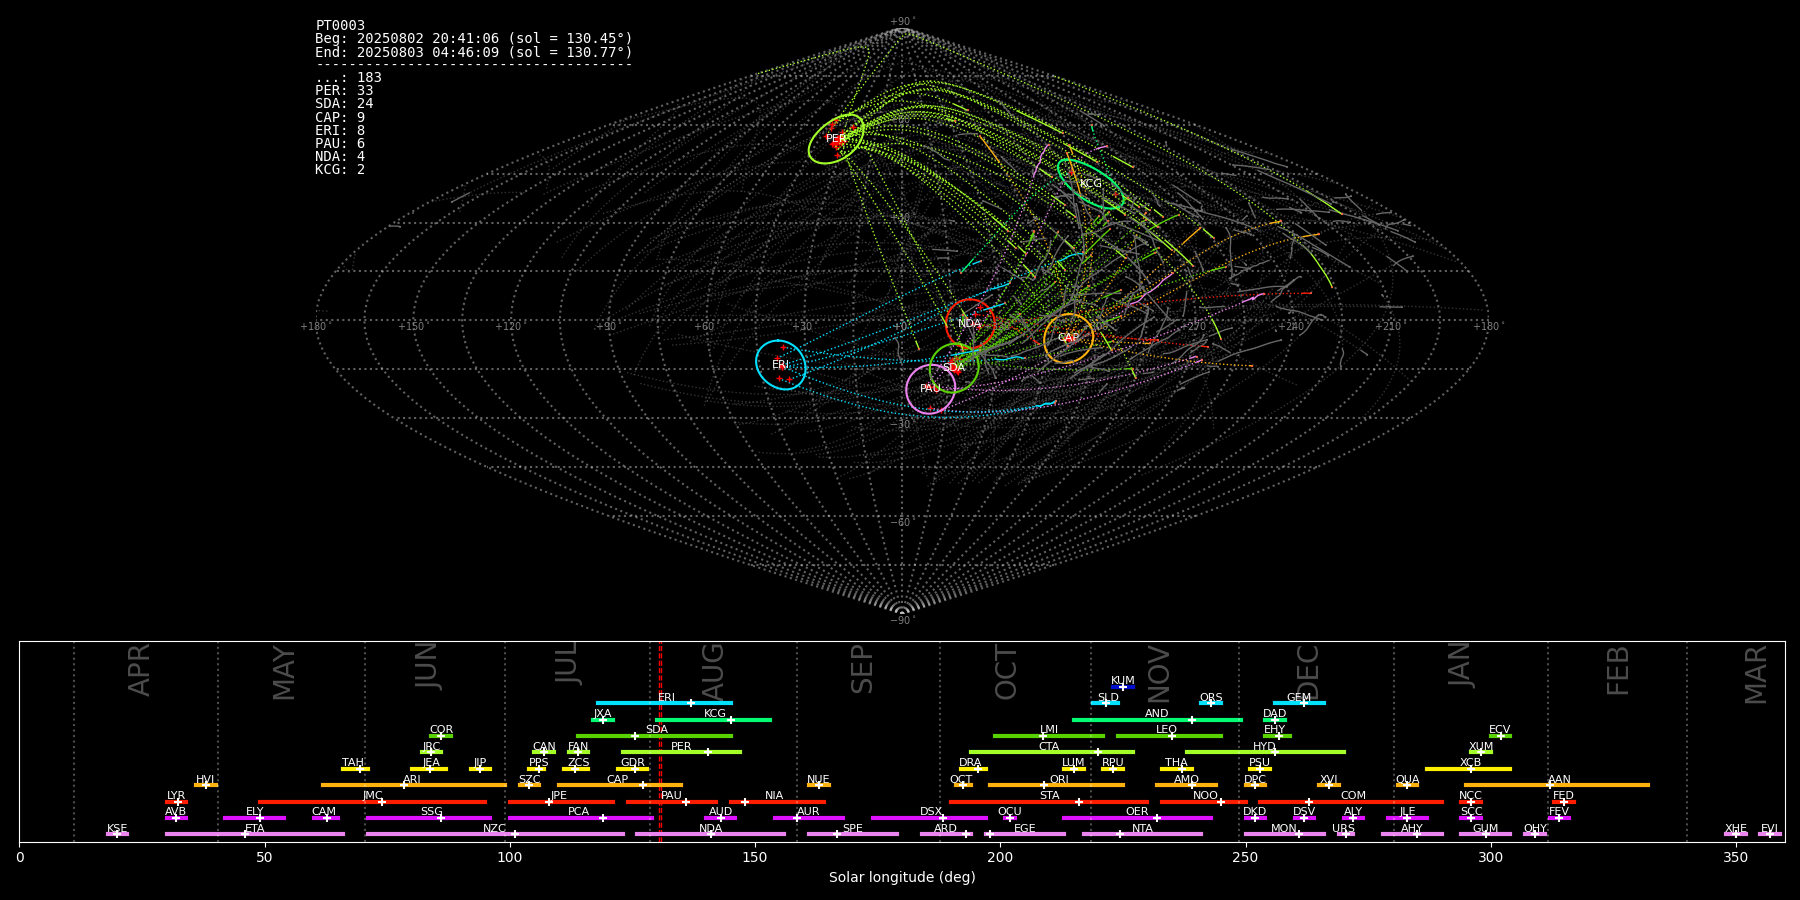Select the ETA violet bar in timeline
The height and width of the screenshot is (900, 1800).
pos(255,834)
